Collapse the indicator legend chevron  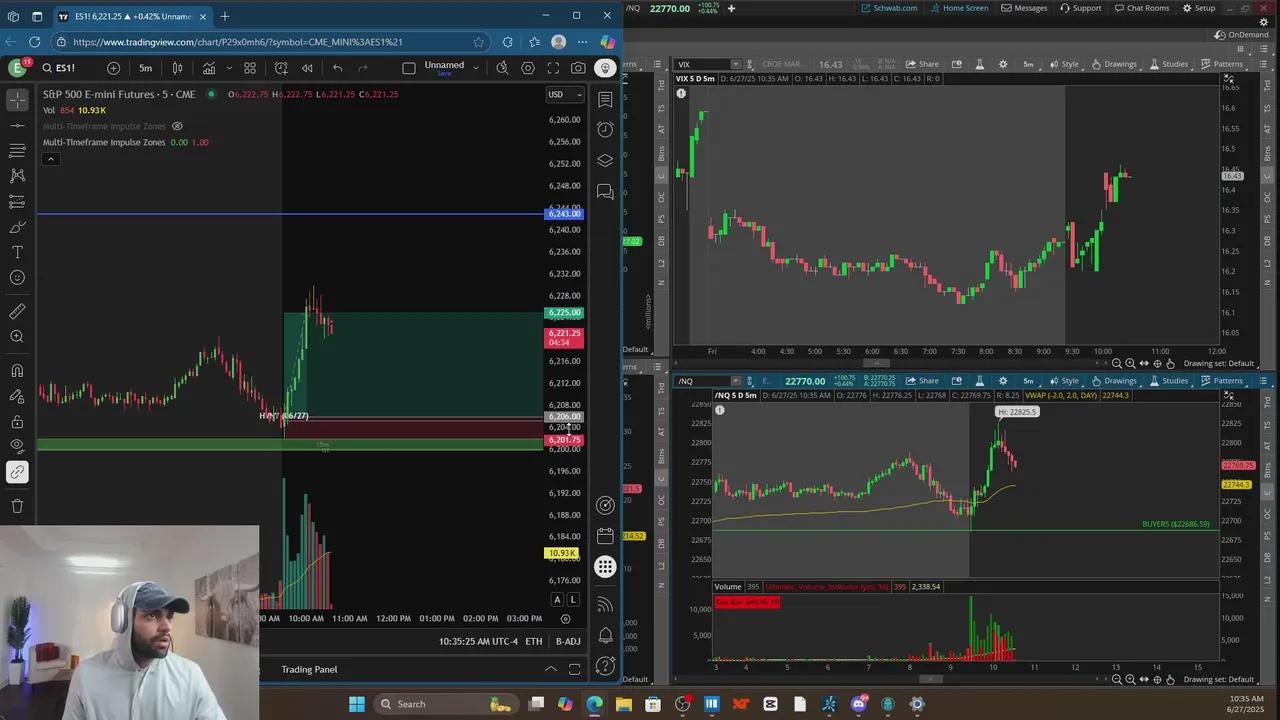click(50, 159)
